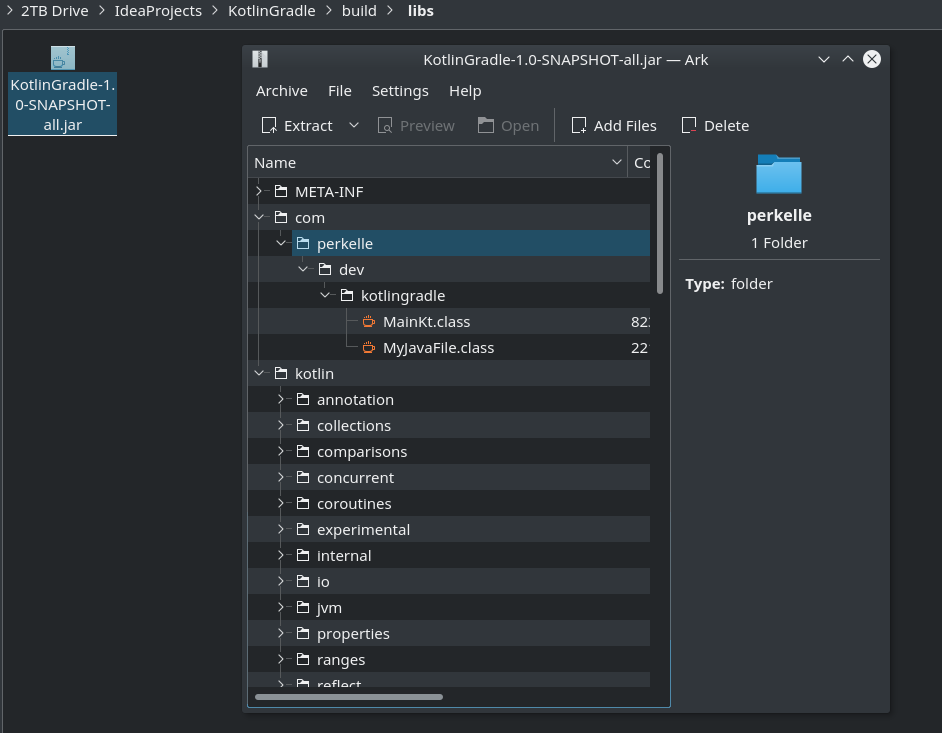This screenshot has width=942, height=733.
Task: Collapse the kotlin folder
Action: [x=258, y=373]
